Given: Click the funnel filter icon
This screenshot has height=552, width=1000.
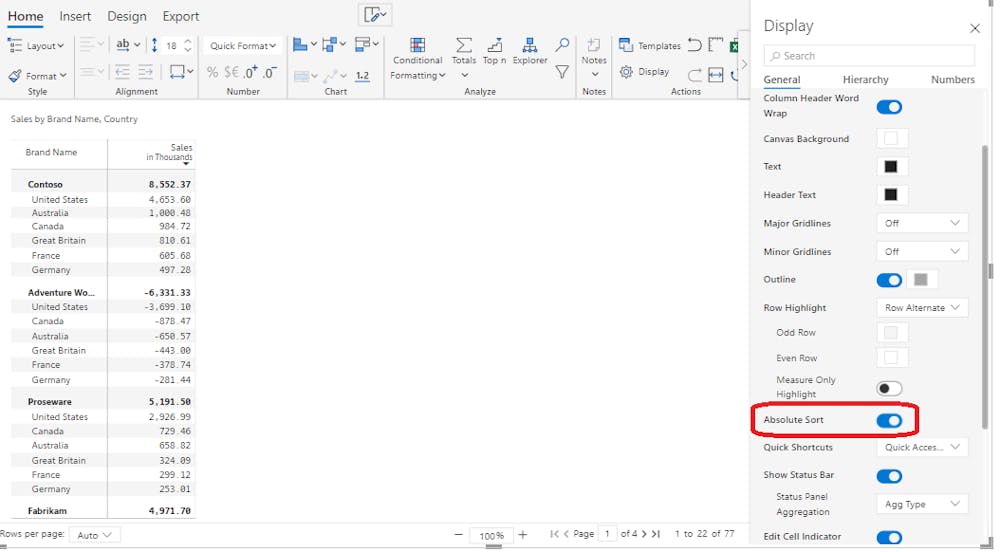Looking at the screenshot, I should coord(562,71).
